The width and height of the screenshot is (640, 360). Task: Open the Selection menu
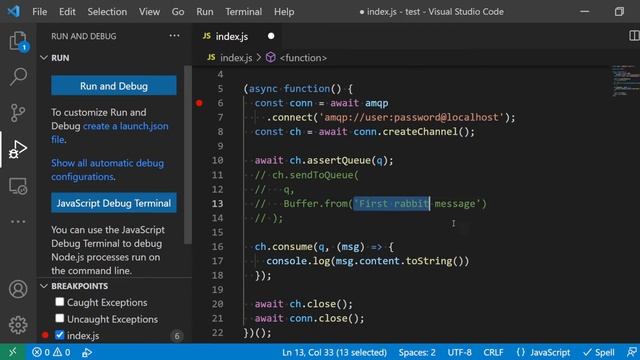pos(107,12)
